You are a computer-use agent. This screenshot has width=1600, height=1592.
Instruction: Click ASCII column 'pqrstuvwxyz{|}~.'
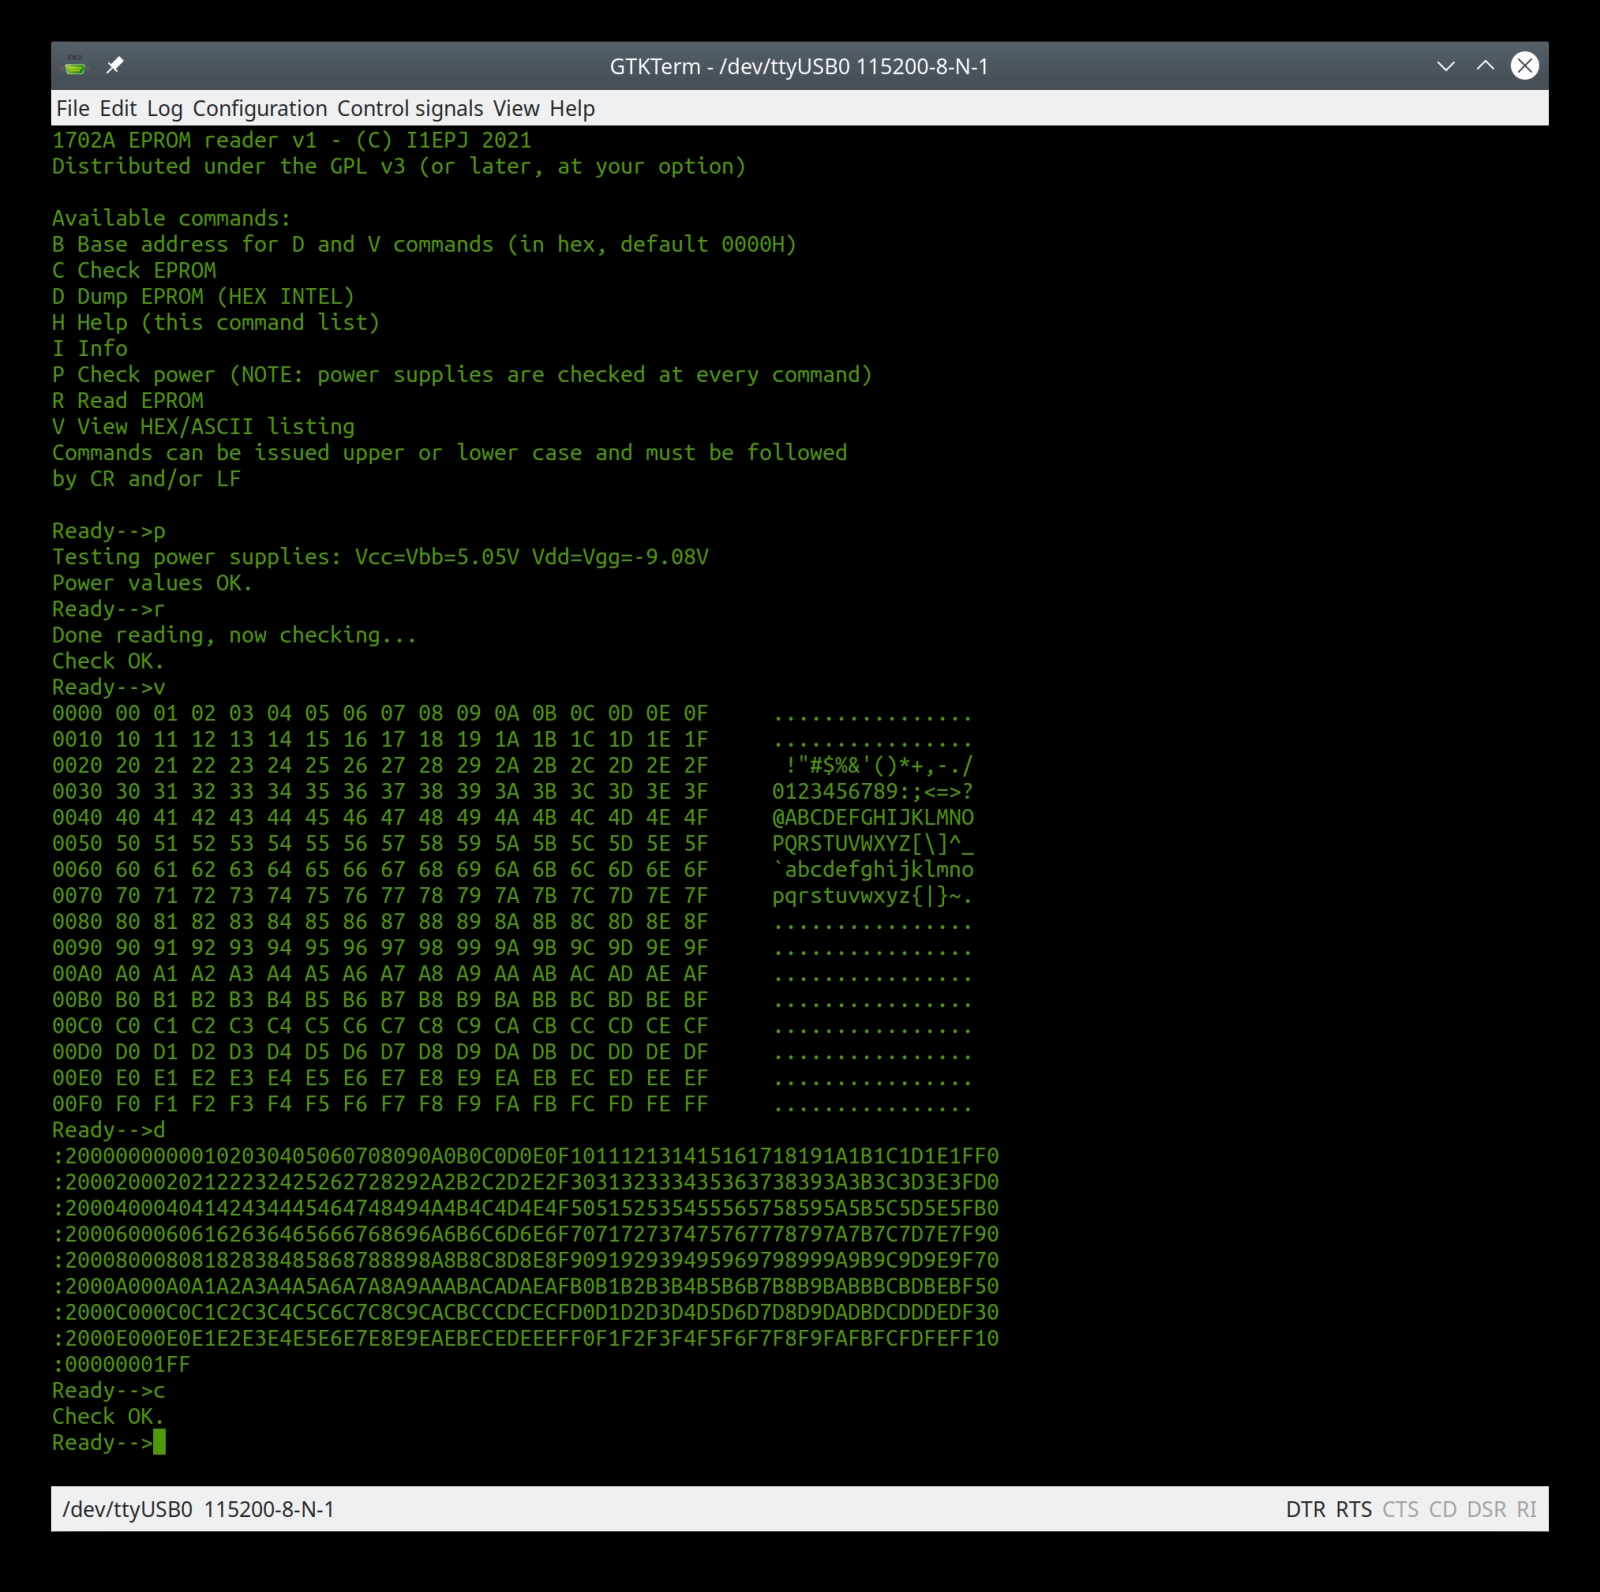coord(872,895)
